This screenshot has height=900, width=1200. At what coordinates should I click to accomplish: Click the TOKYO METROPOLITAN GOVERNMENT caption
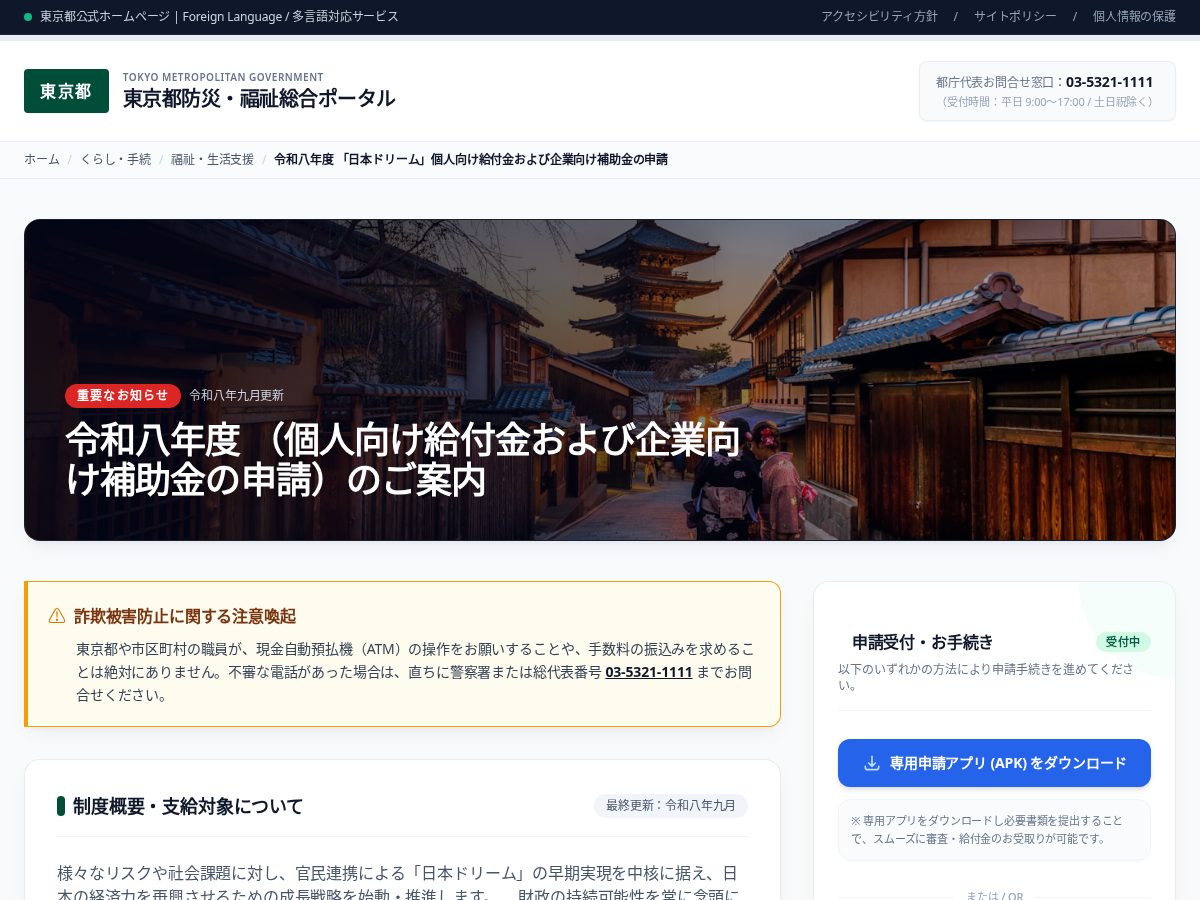click(x=223, y=77)
